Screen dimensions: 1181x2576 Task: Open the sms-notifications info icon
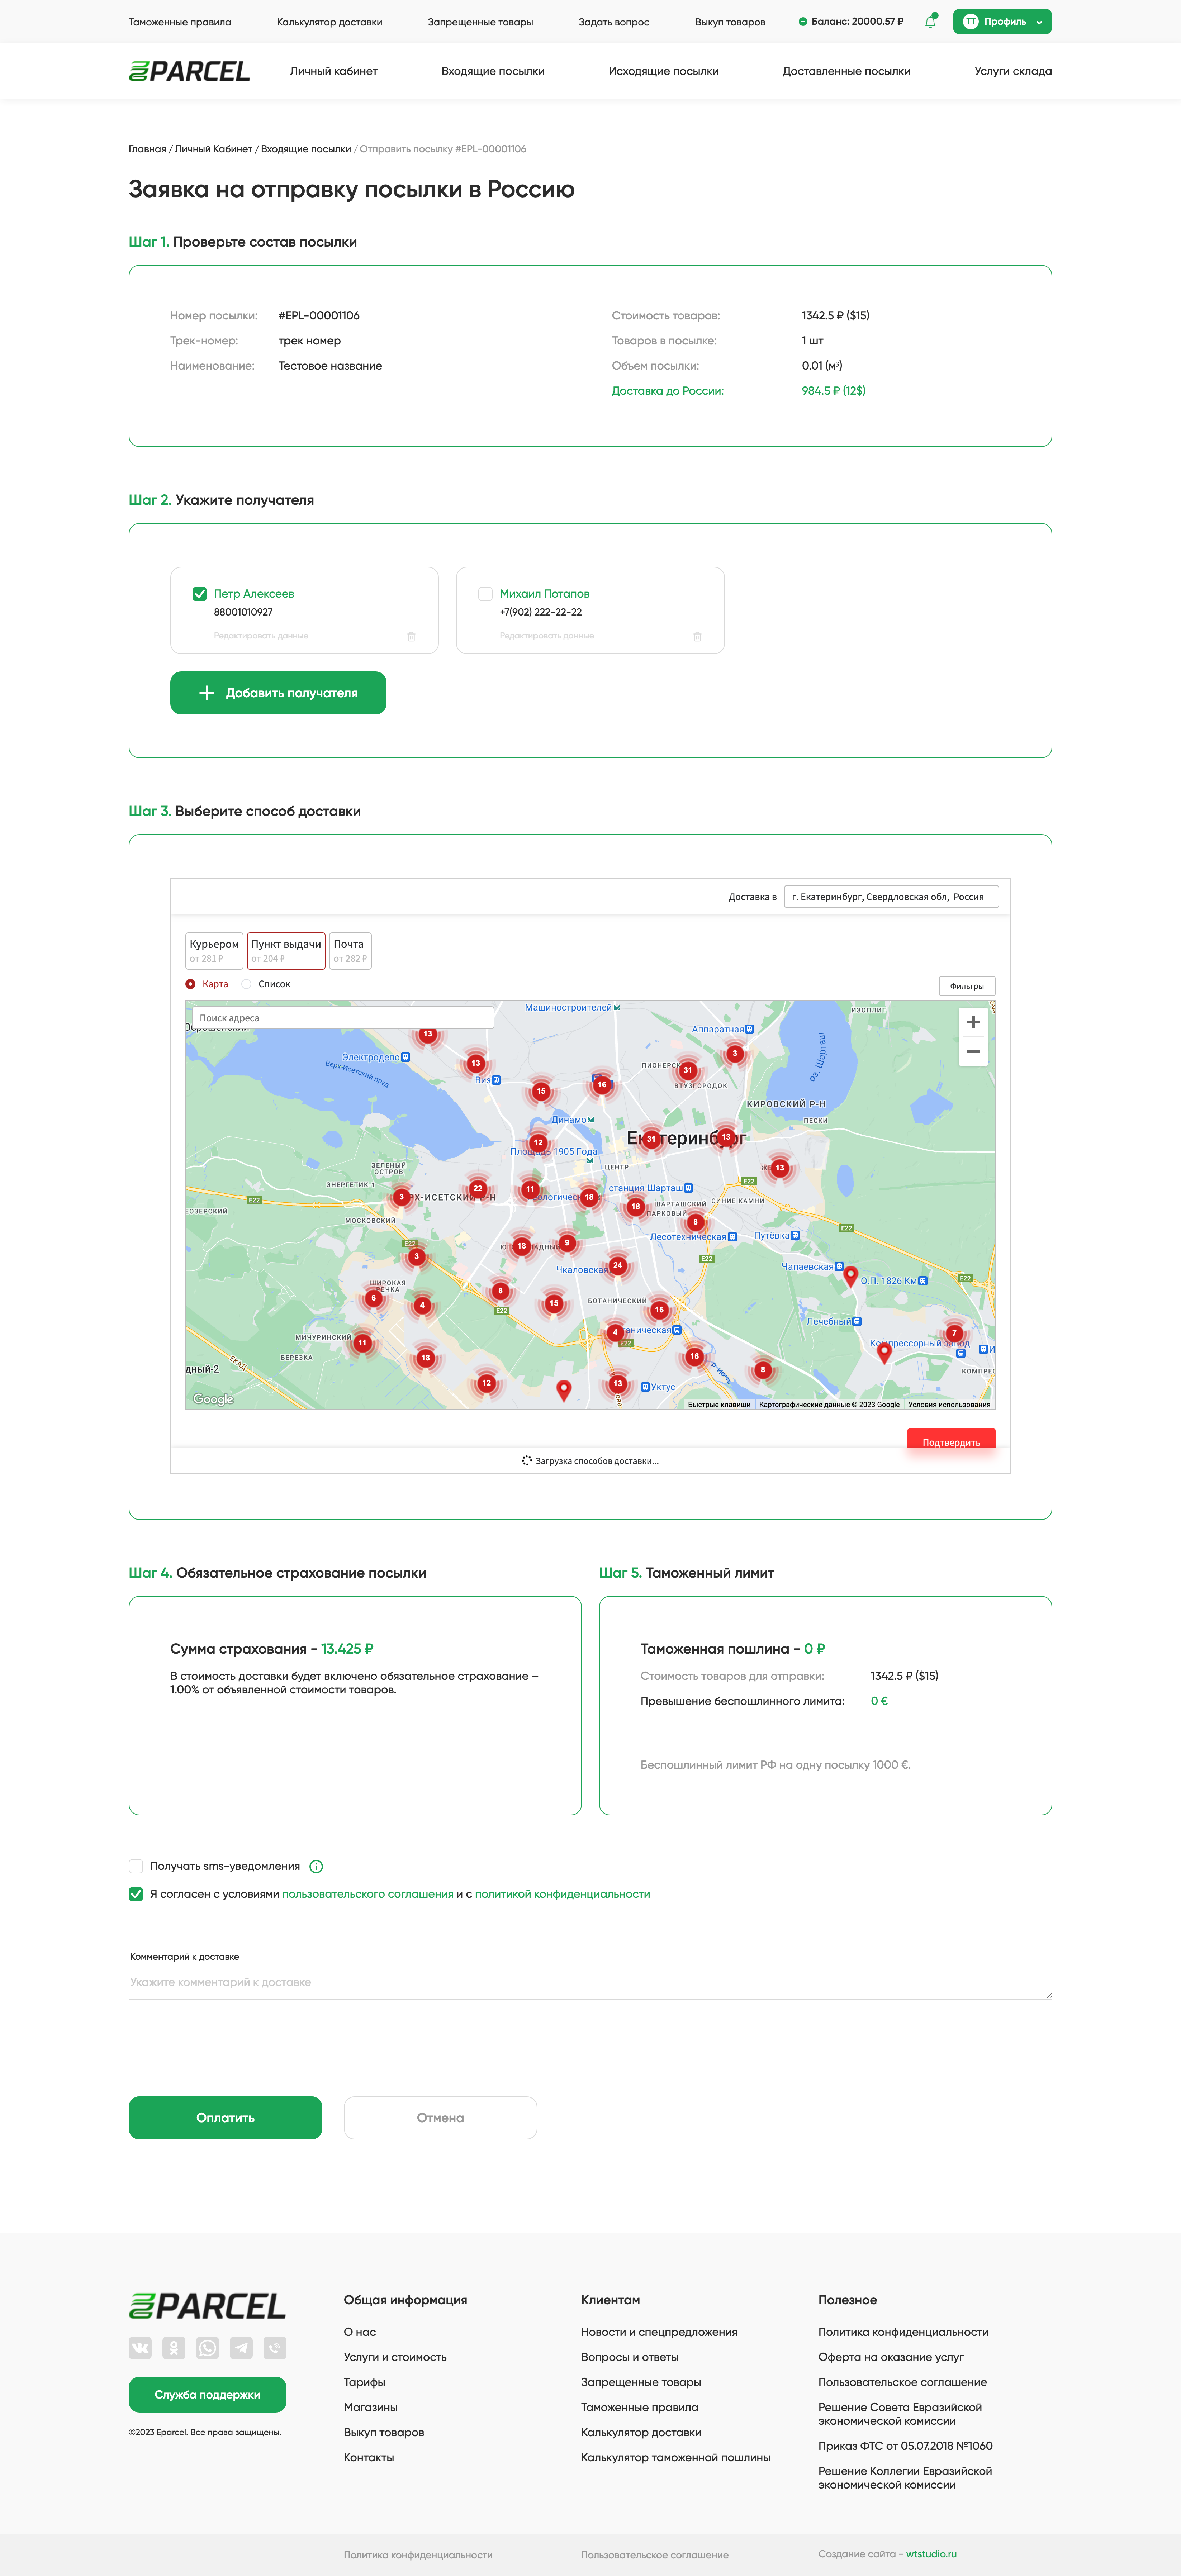coord(316,1866)
